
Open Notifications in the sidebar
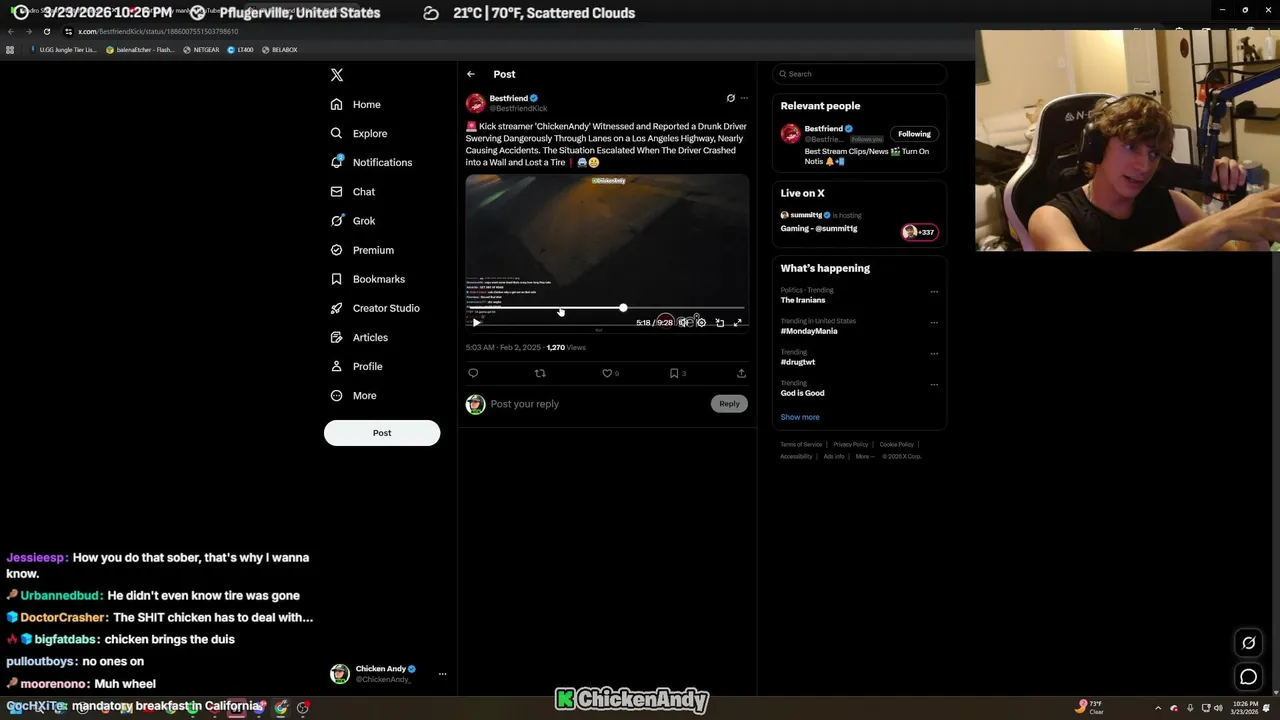371,162
